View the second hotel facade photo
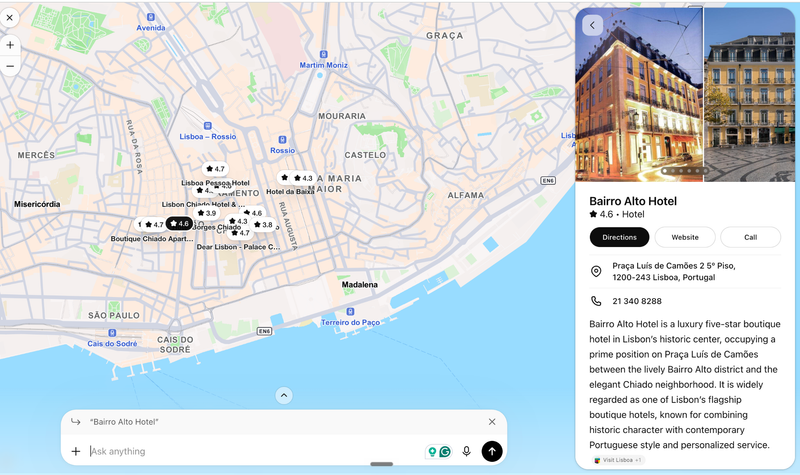 [x=749, y=94]
